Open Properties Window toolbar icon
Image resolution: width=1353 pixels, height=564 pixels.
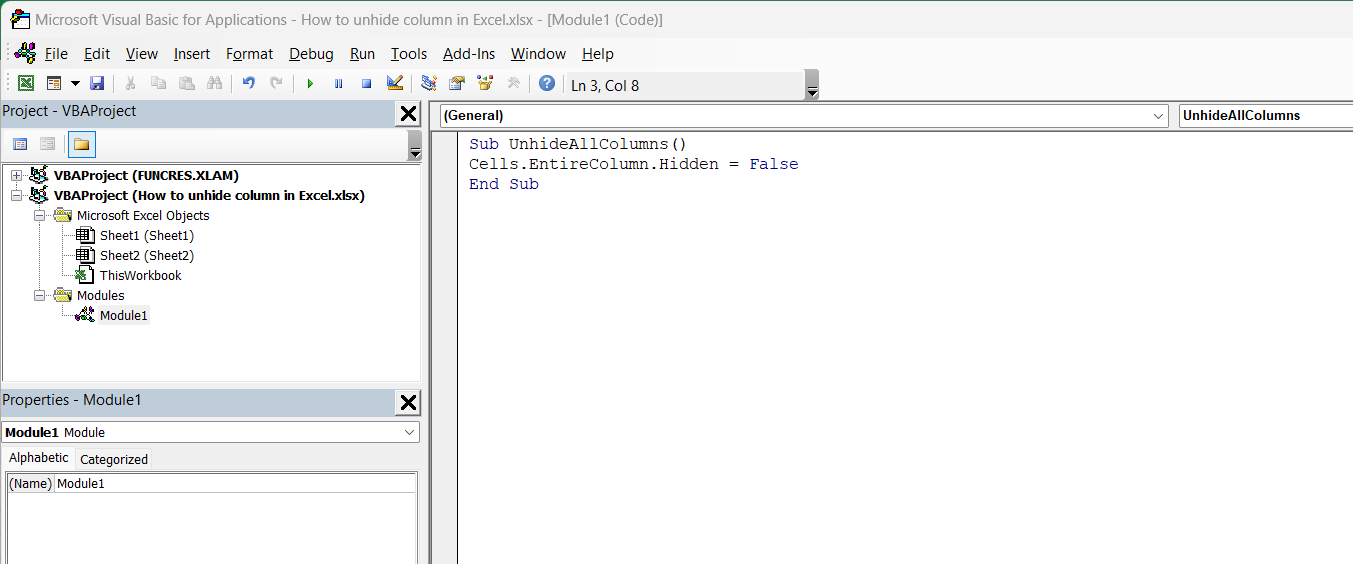click(457, 84)
